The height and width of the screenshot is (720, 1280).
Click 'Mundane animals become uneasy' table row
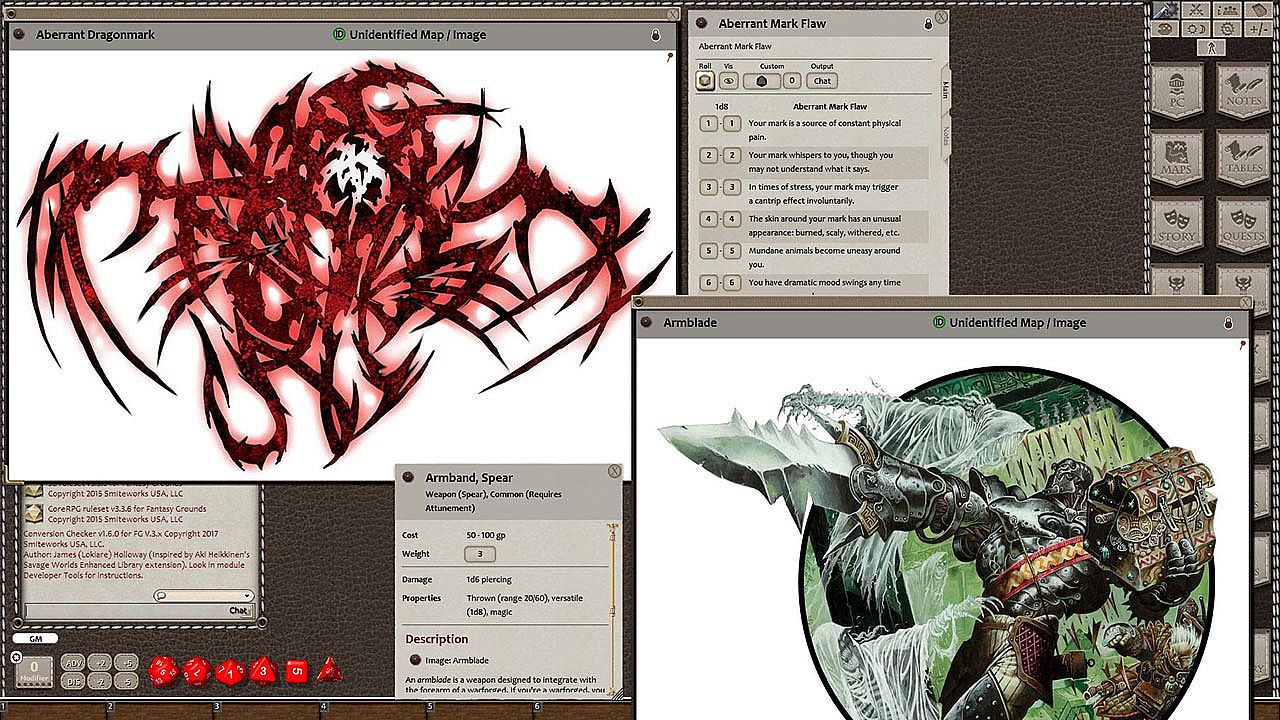(812, 257)
